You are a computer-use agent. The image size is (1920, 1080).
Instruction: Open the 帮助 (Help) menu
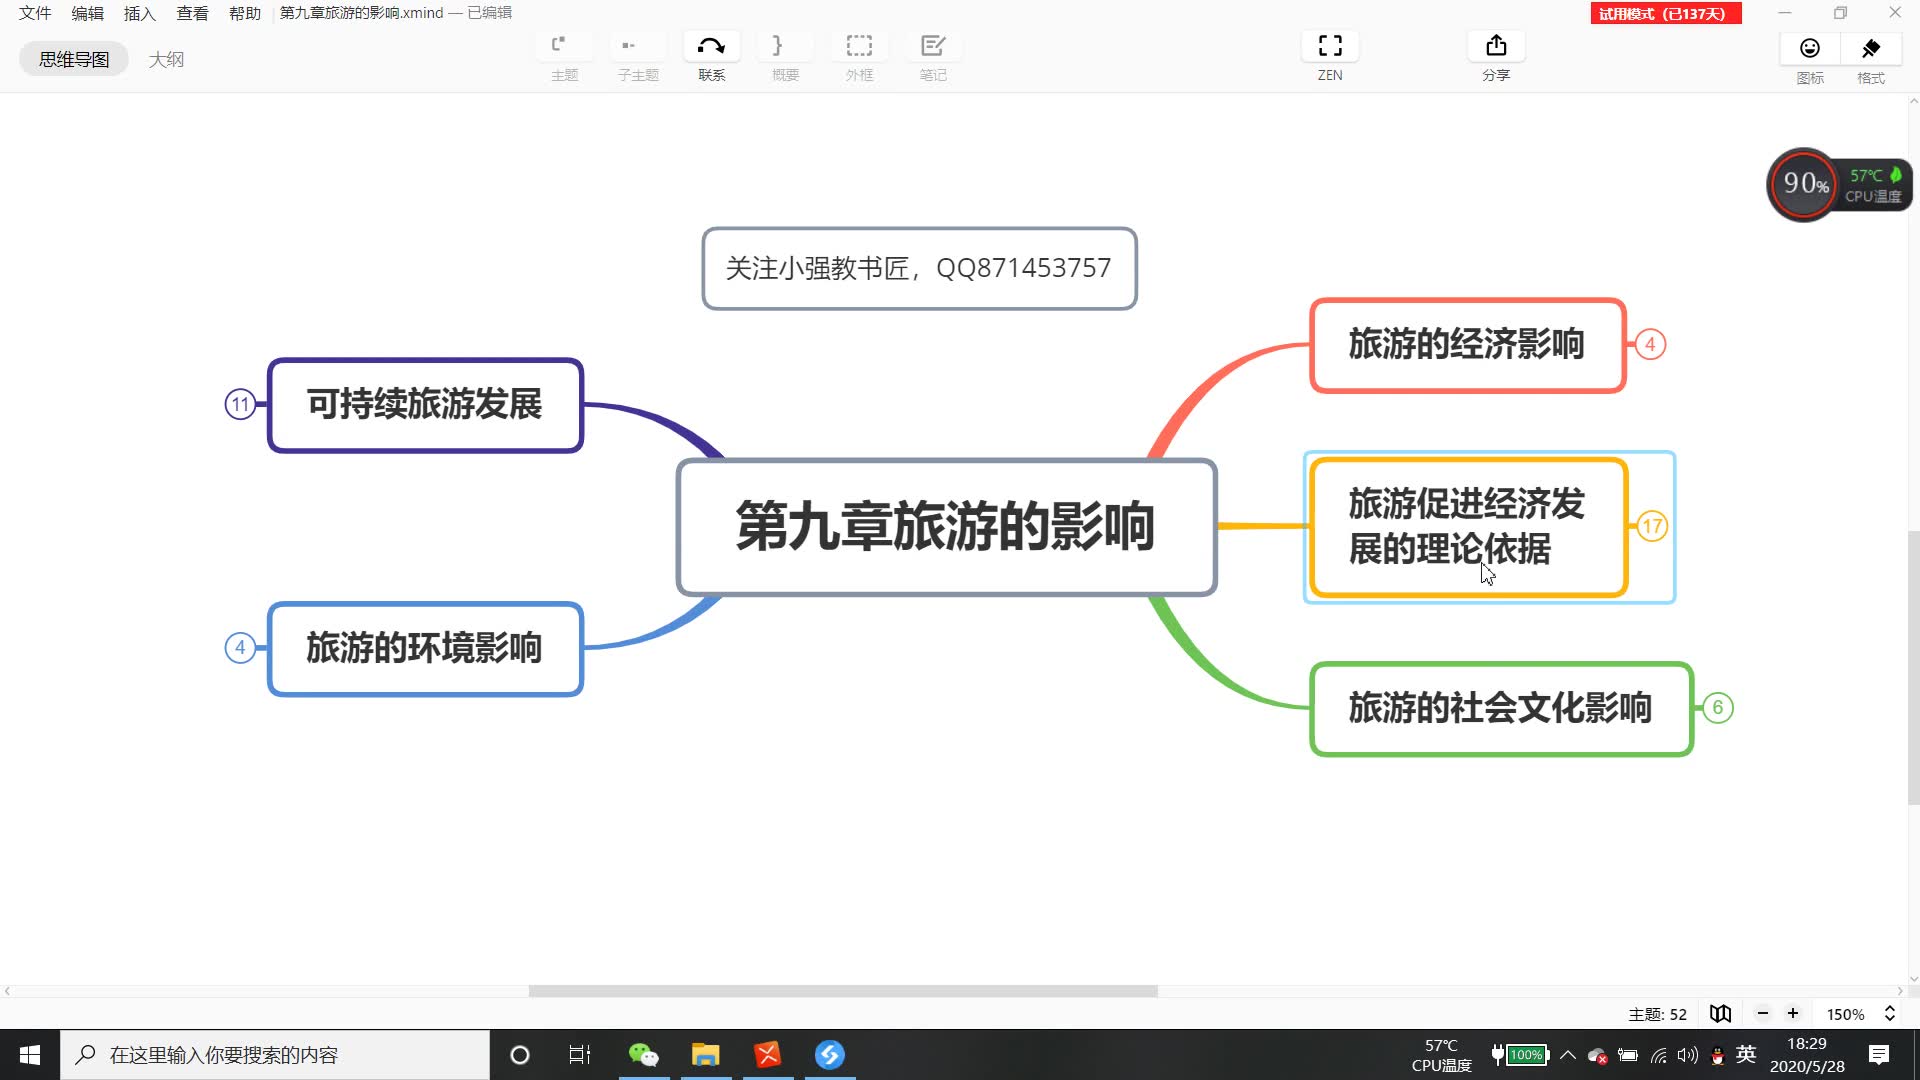245,13
